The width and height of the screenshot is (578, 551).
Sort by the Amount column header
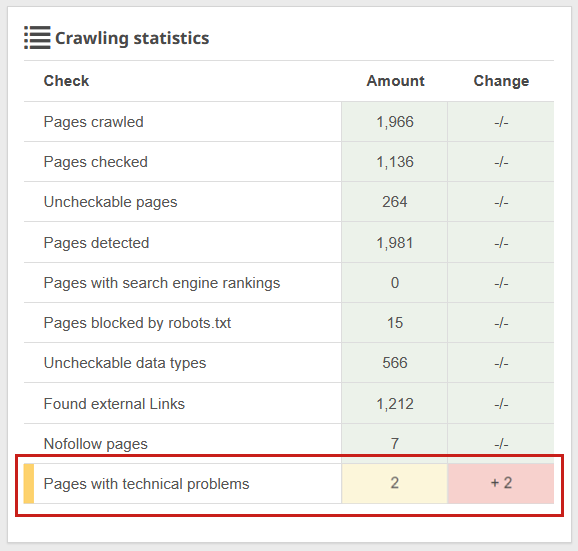click(x=395, y=81)
